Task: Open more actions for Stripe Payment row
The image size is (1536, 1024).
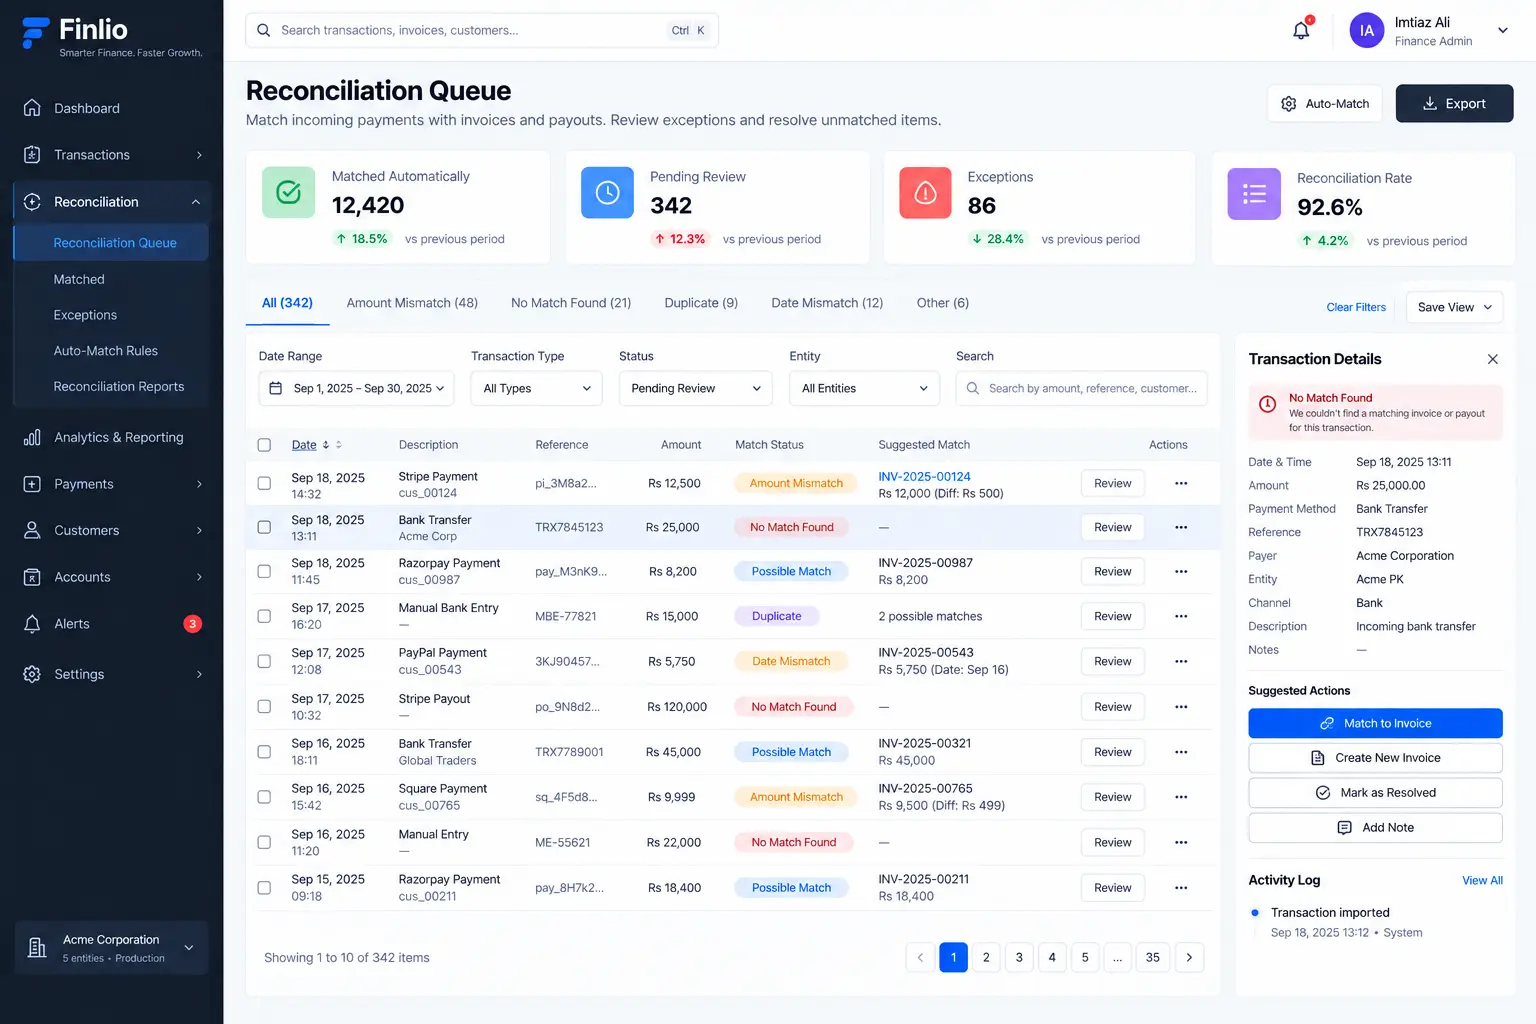Action: click(1181, 483)
